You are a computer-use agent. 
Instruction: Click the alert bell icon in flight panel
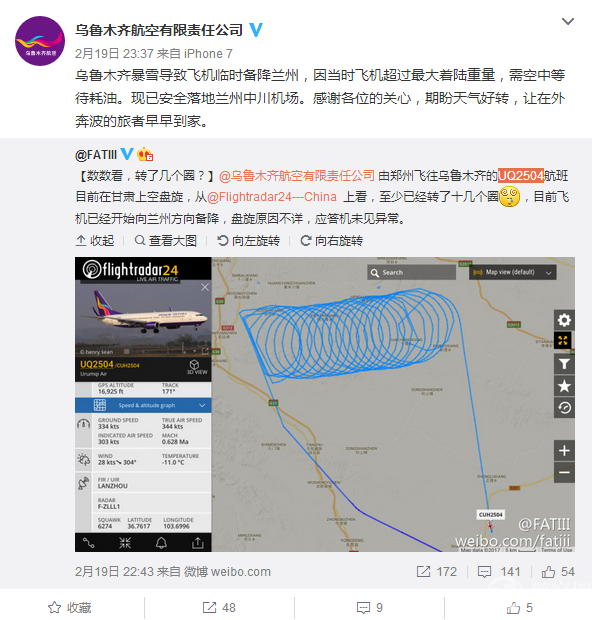coord(161,543)
